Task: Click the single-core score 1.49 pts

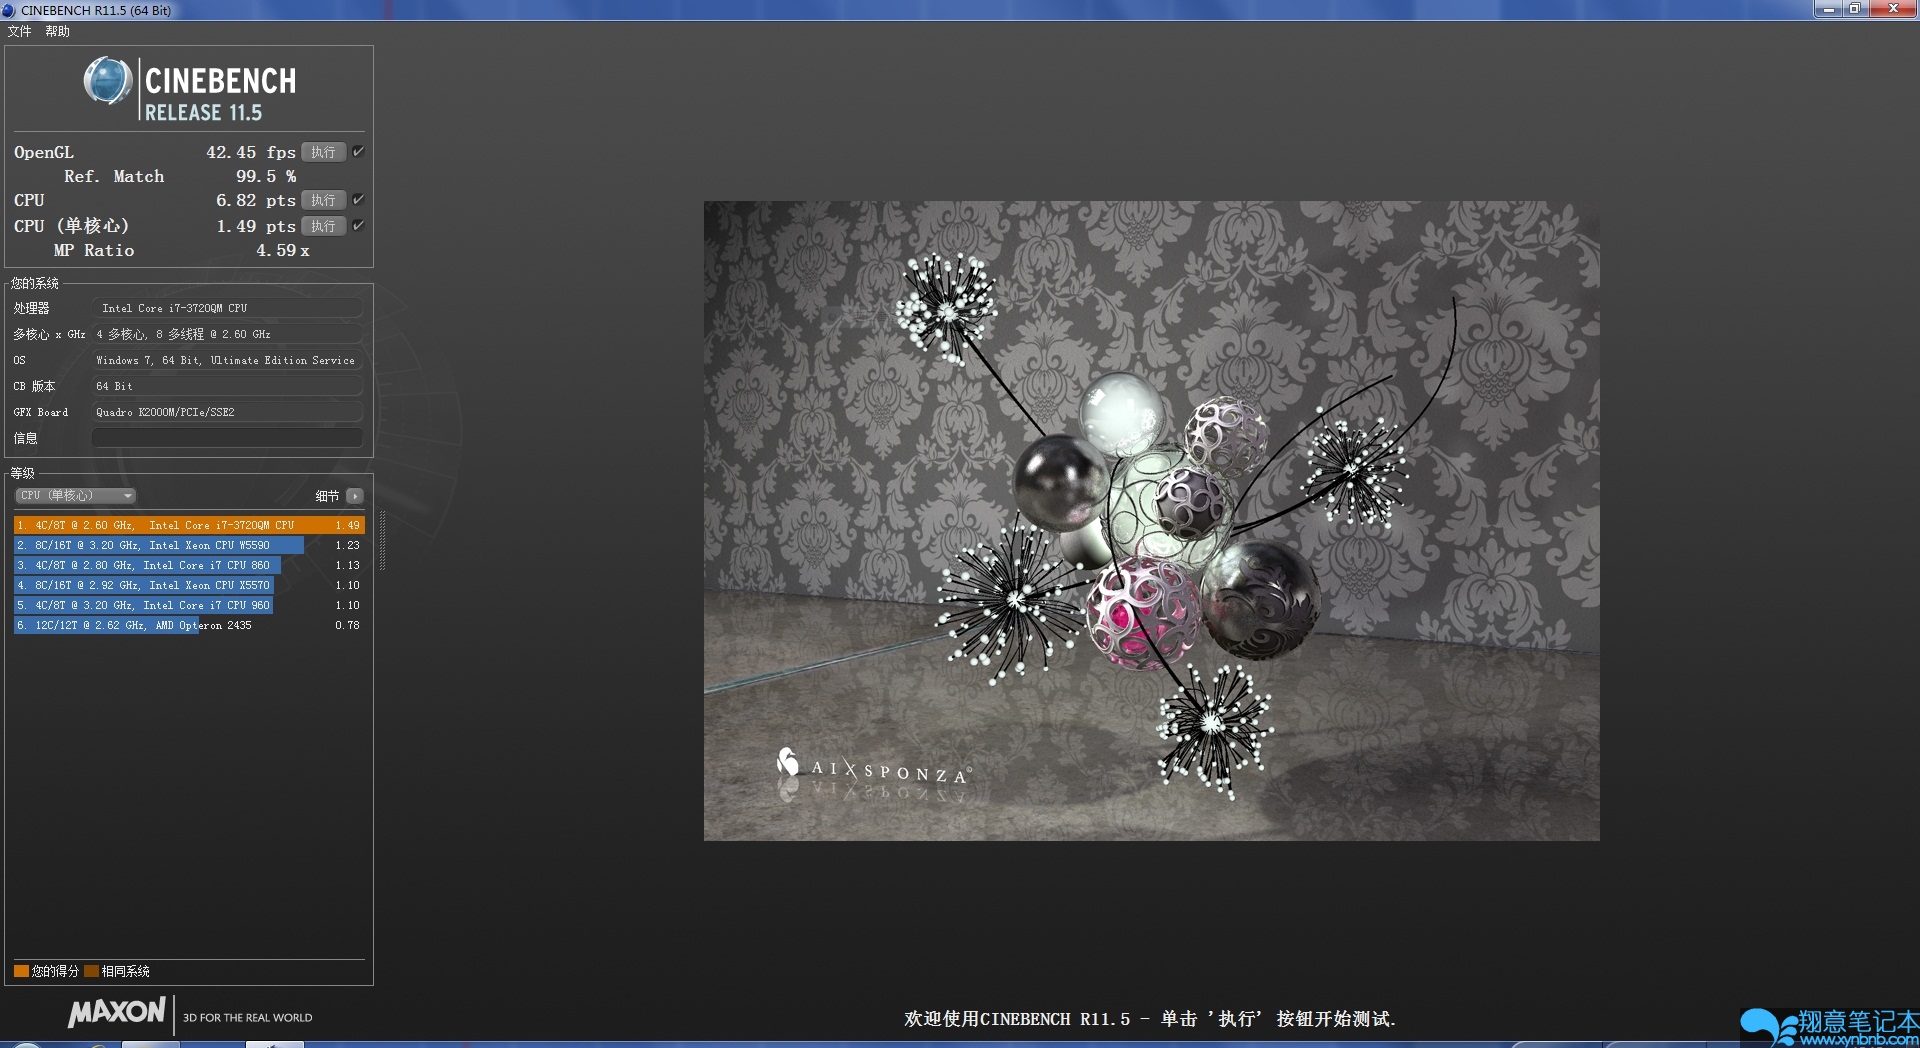Action: pos(255,226)
